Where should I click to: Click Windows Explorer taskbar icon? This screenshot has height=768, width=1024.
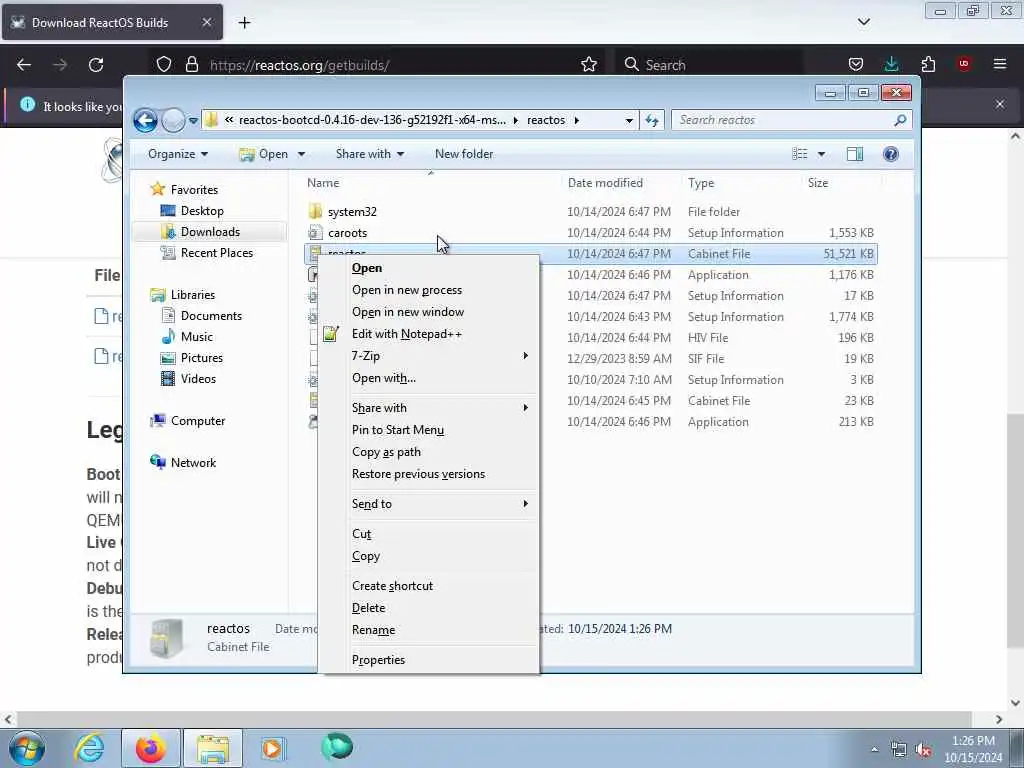[213, 748]
